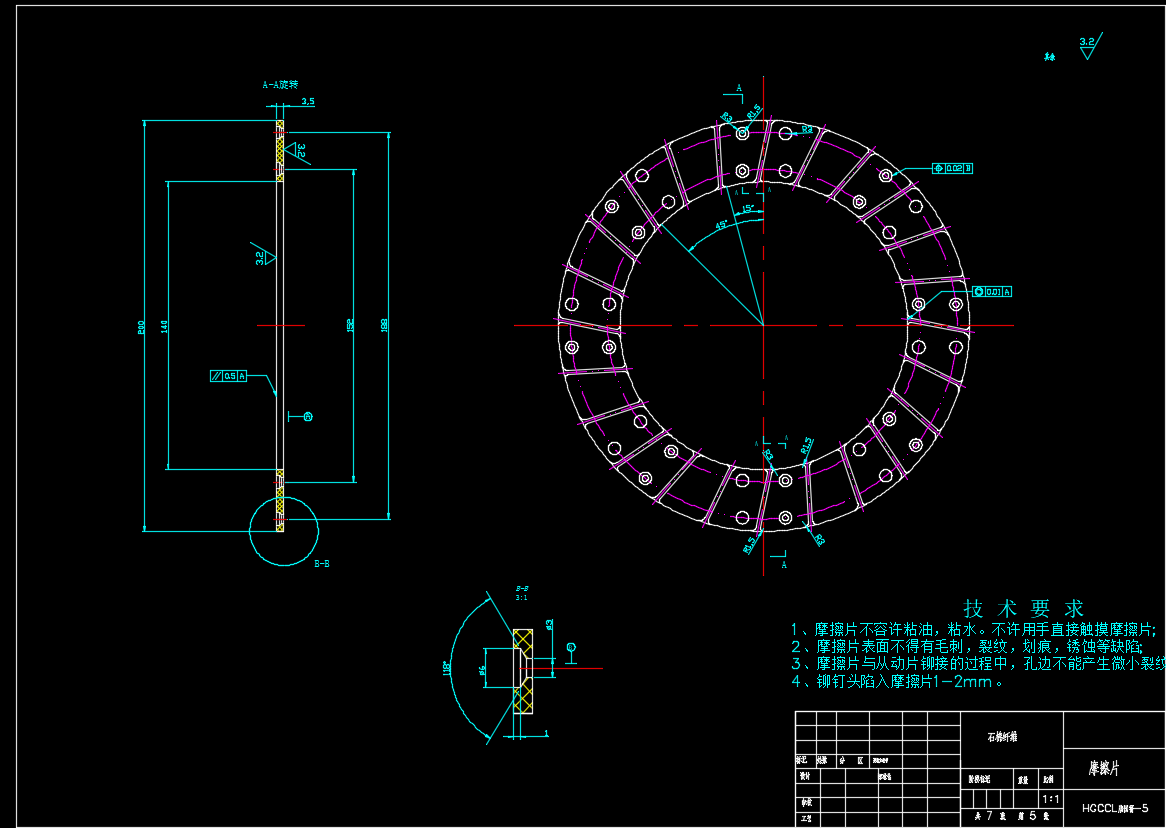Click the 3.5 thickness dimension

[x=307, y=101]
